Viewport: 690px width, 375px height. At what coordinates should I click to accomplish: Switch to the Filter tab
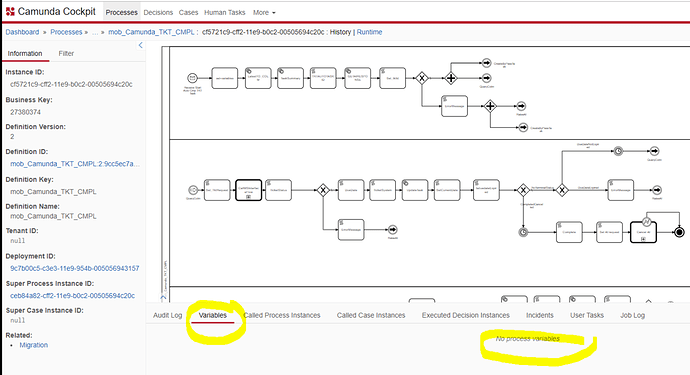[x=66, y=54]
